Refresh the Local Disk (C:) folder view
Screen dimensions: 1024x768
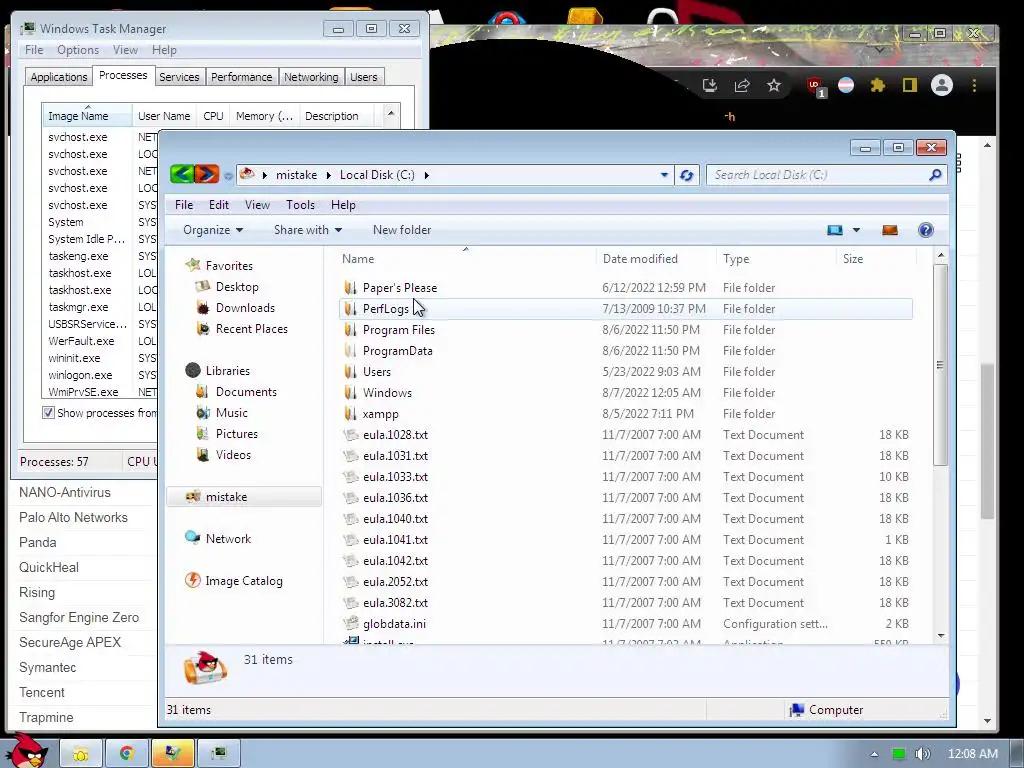[686, 175]
